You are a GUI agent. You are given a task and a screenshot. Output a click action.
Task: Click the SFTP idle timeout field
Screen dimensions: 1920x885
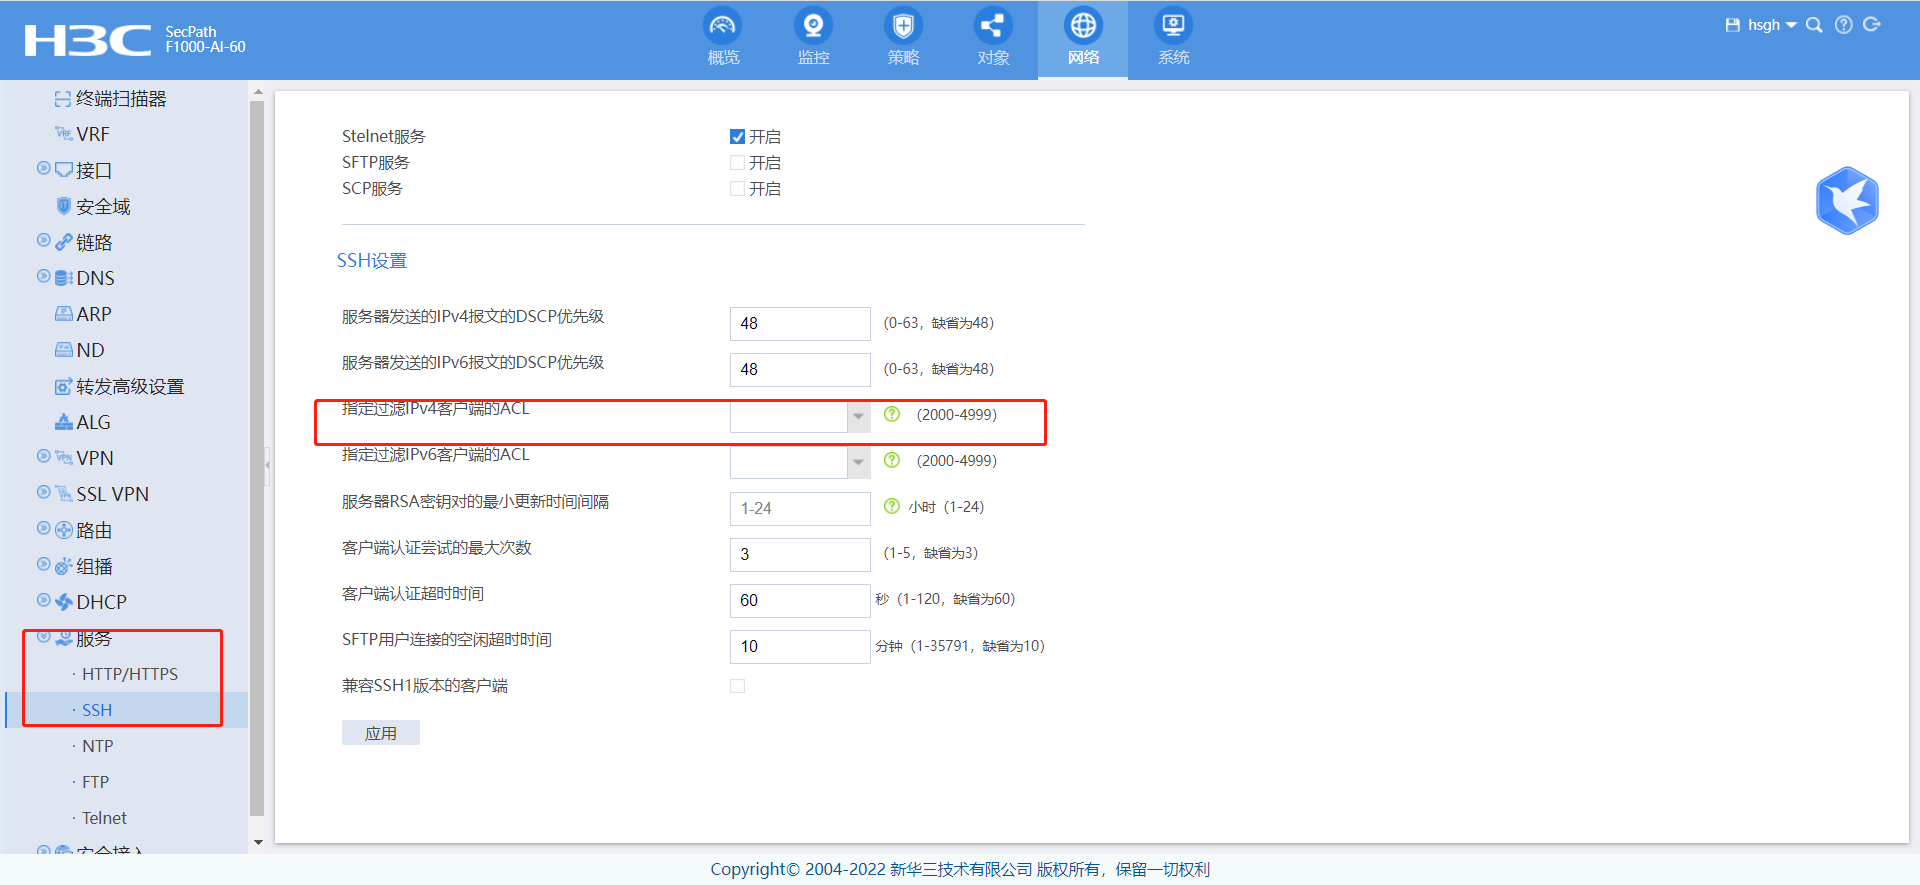point(800,646)
